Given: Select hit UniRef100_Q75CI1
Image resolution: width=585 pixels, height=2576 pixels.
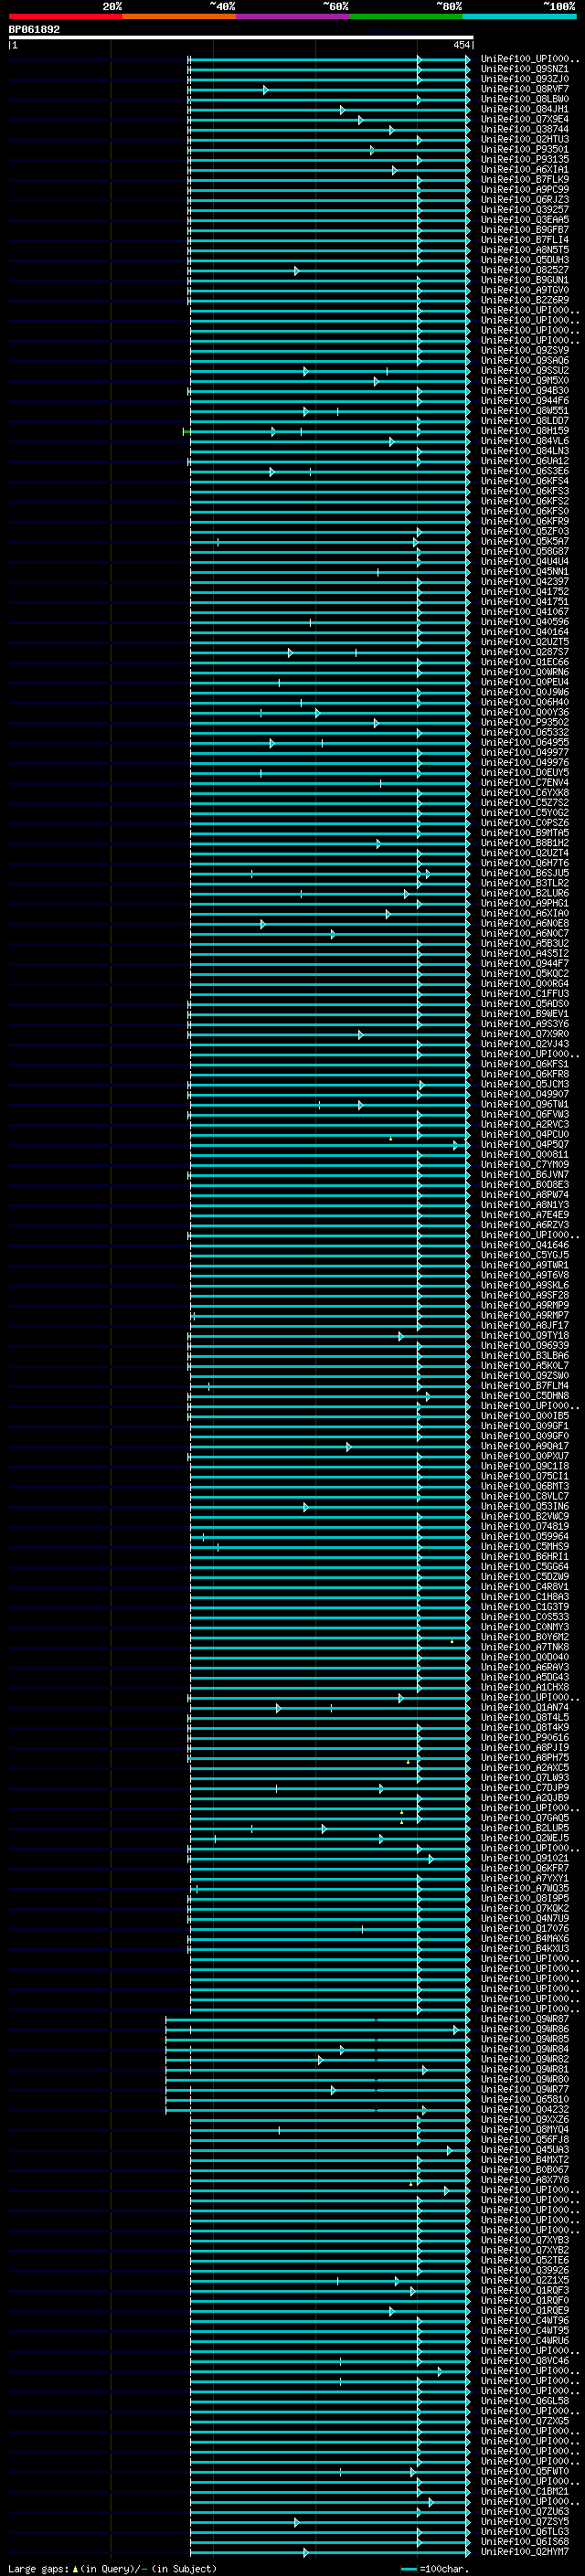Looking at the screenshot, I should [x=525, y=1476].
